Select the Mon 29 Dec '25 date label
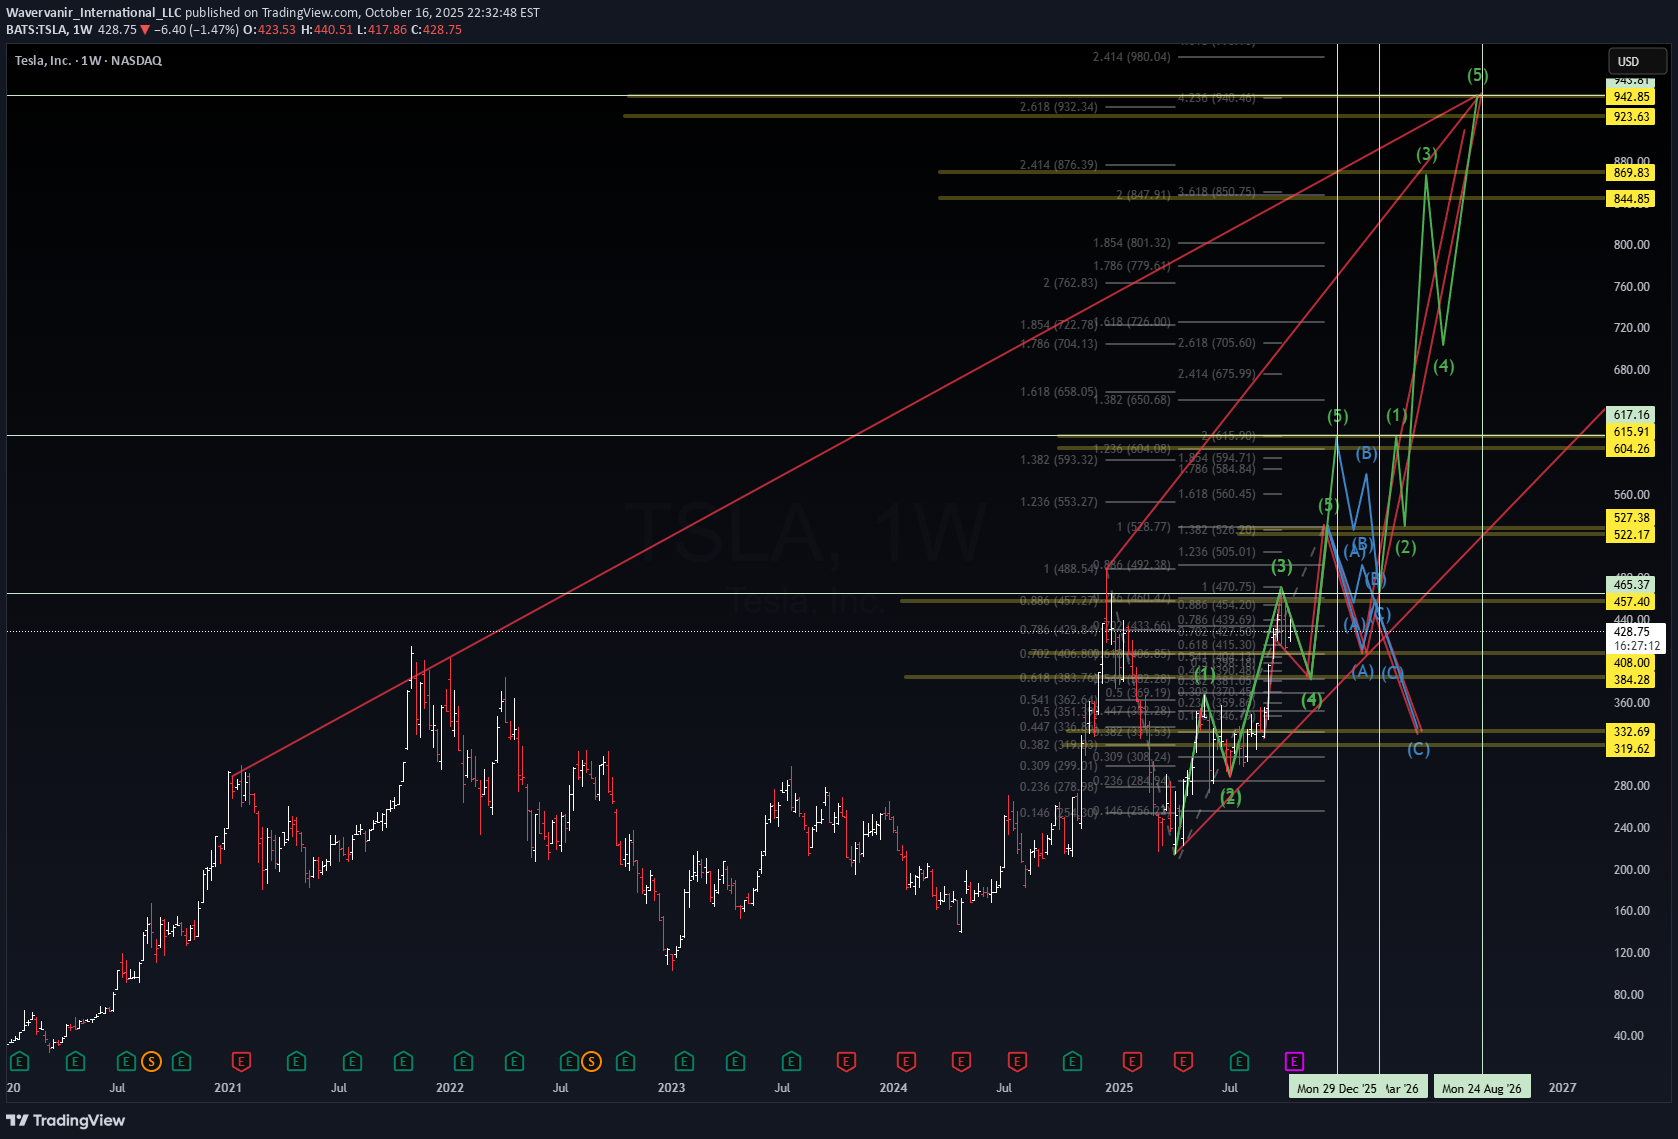This screenshot has width=1678, height=1139. 1336,1088
